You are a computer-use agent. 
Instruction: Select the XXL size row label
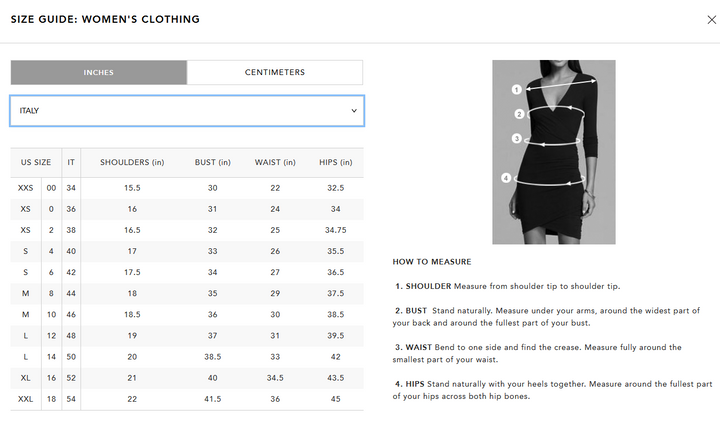pyautogui.click(x=26, y=399)
